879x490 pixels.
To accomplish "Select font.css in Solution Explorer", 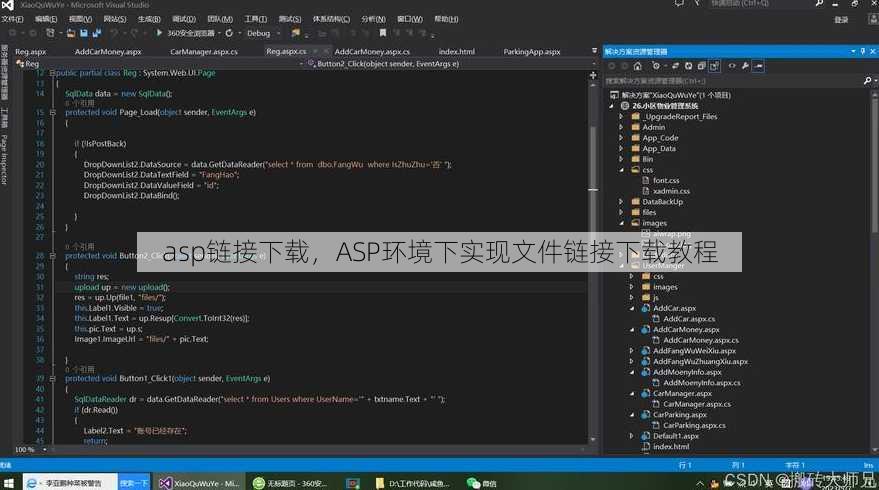I will click(x=666, y=181).
